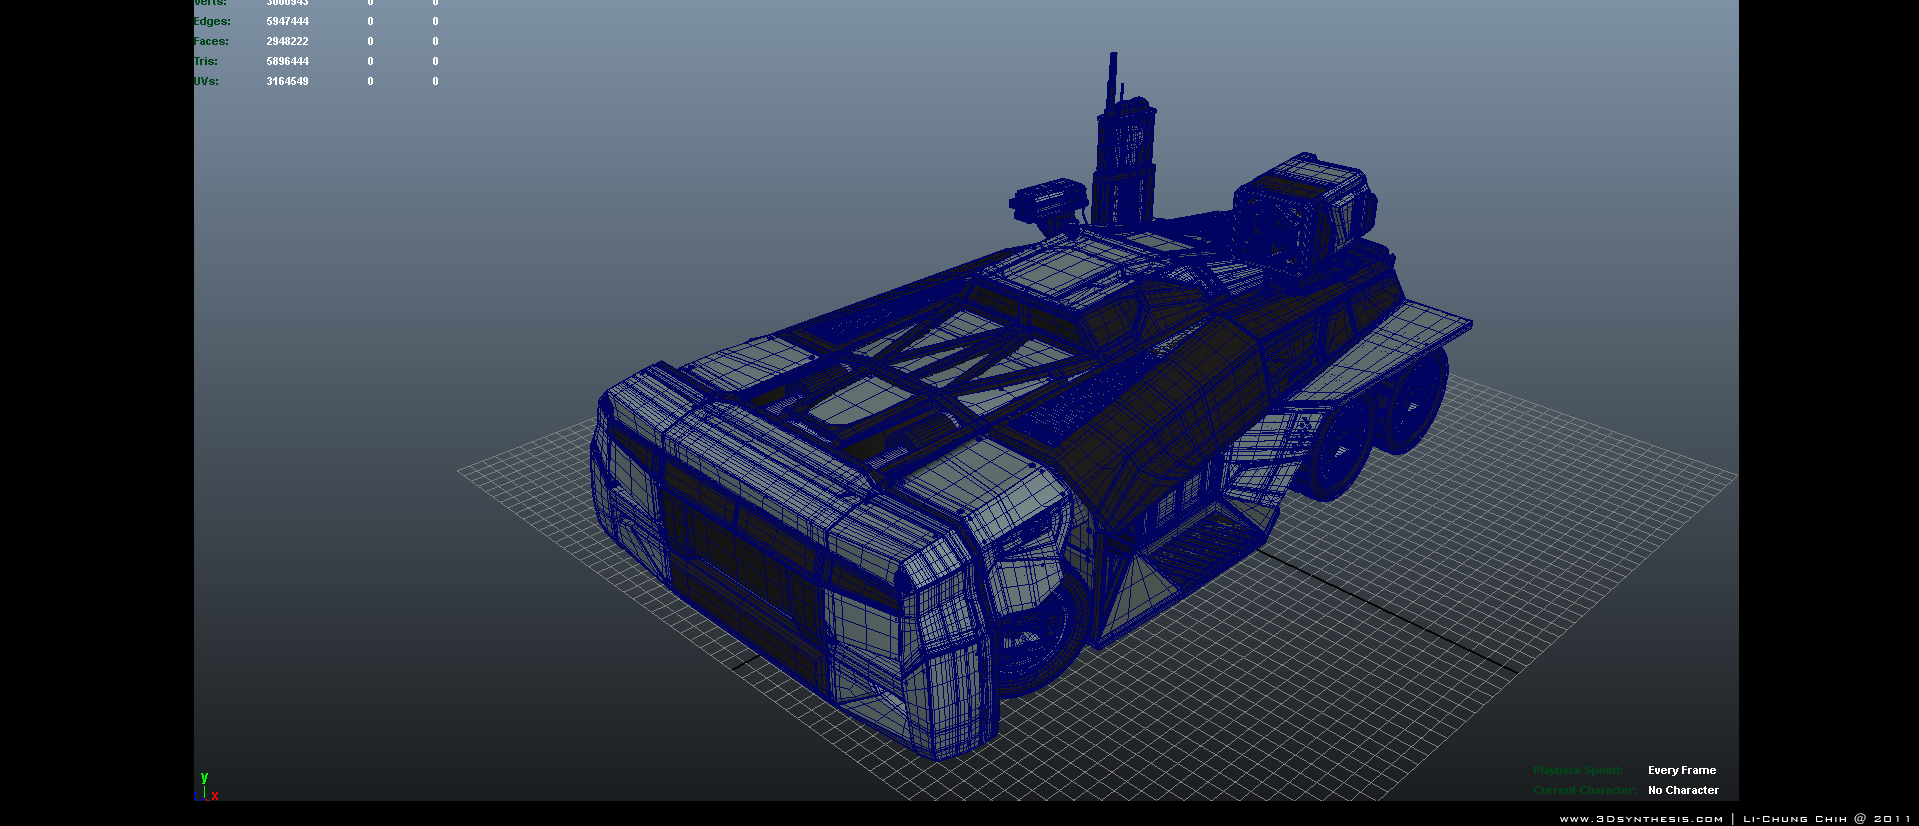Click the XYZ axis orientation indicator
1919x826 pixels.
point(206,788)
